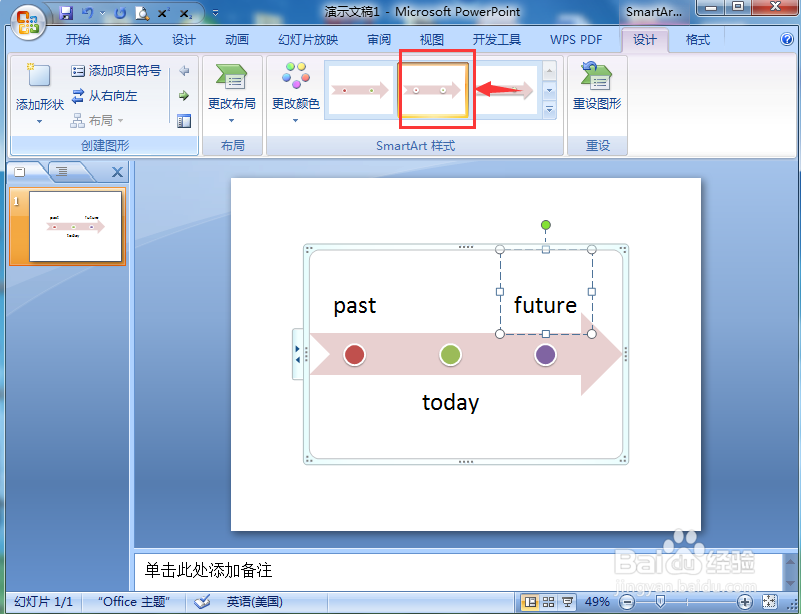Click the purple timeline circle
This screenshot has height=614, width=801.
tap(545, 354)
